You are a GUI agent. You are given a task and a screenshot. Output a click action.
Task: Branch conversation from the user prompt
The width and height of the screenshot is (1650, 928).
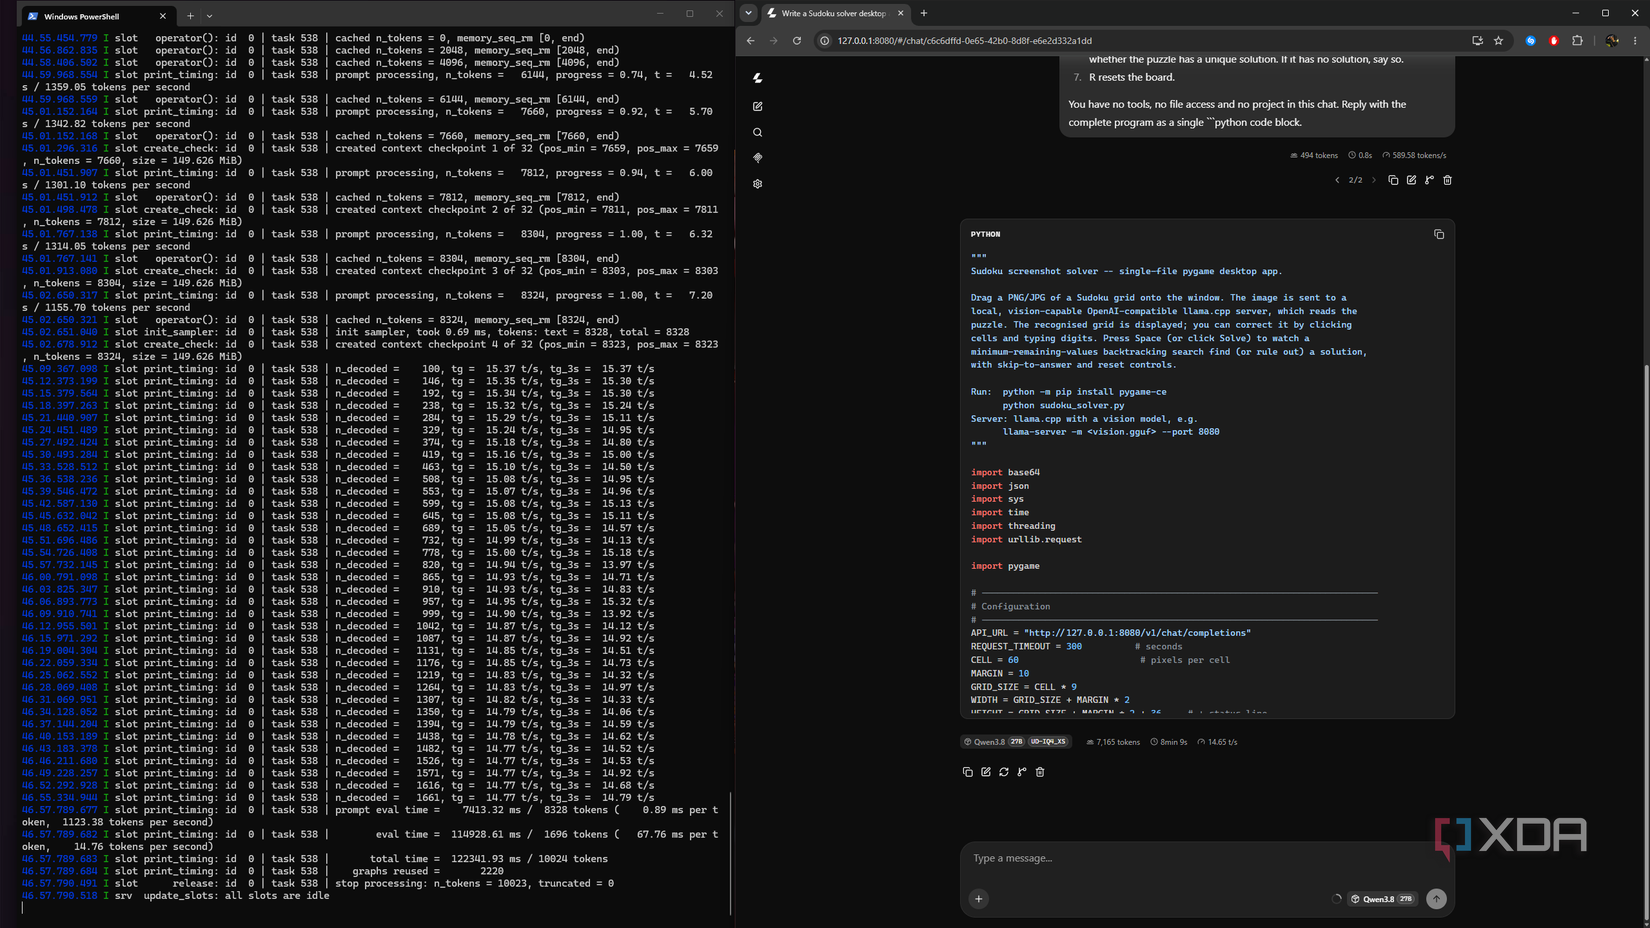point(1429,180)
